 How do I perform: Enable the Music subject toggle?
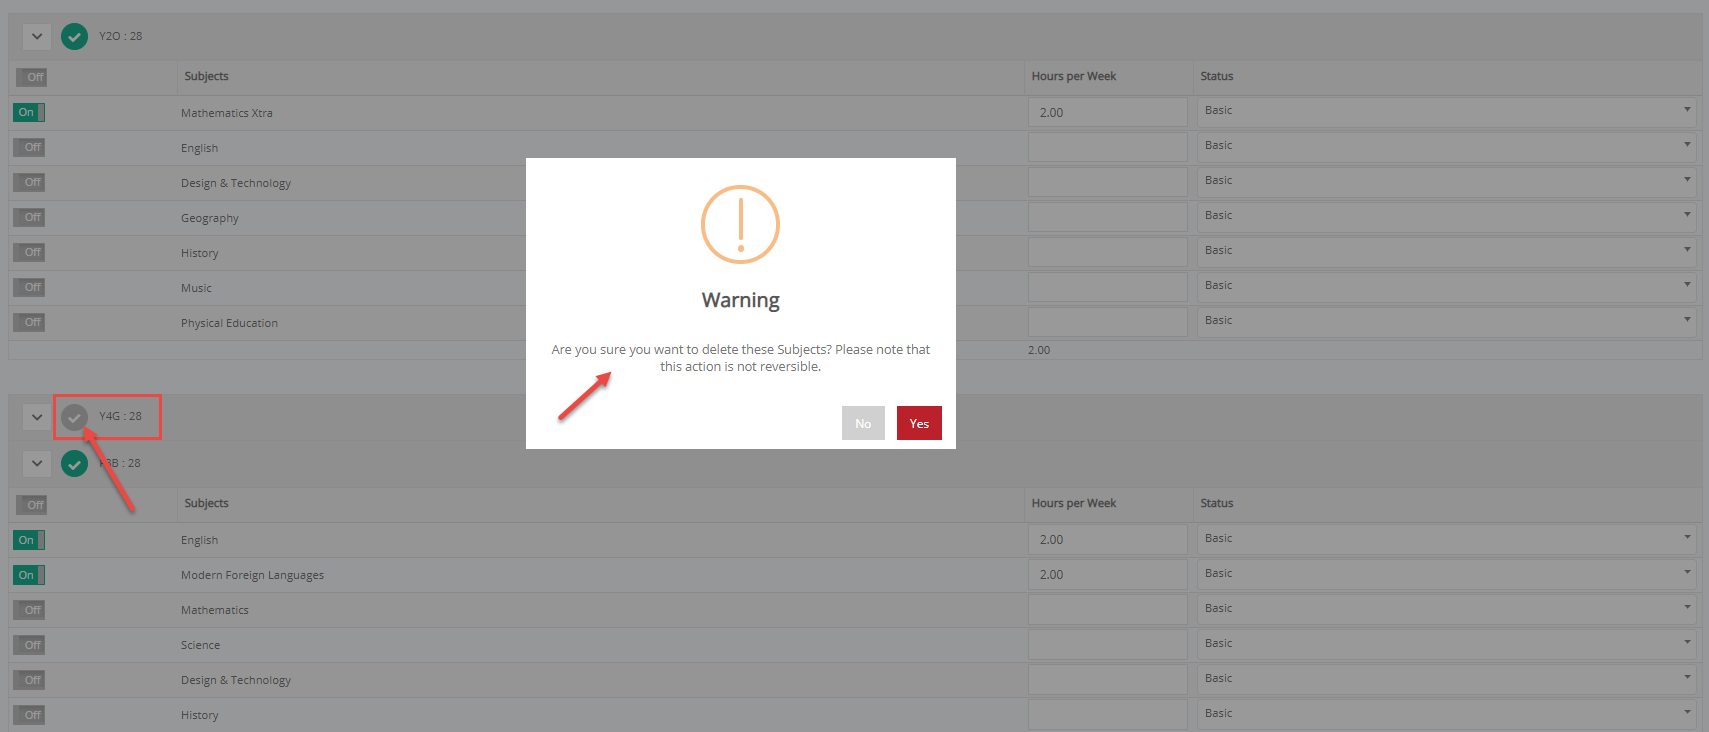pos(29,287)
